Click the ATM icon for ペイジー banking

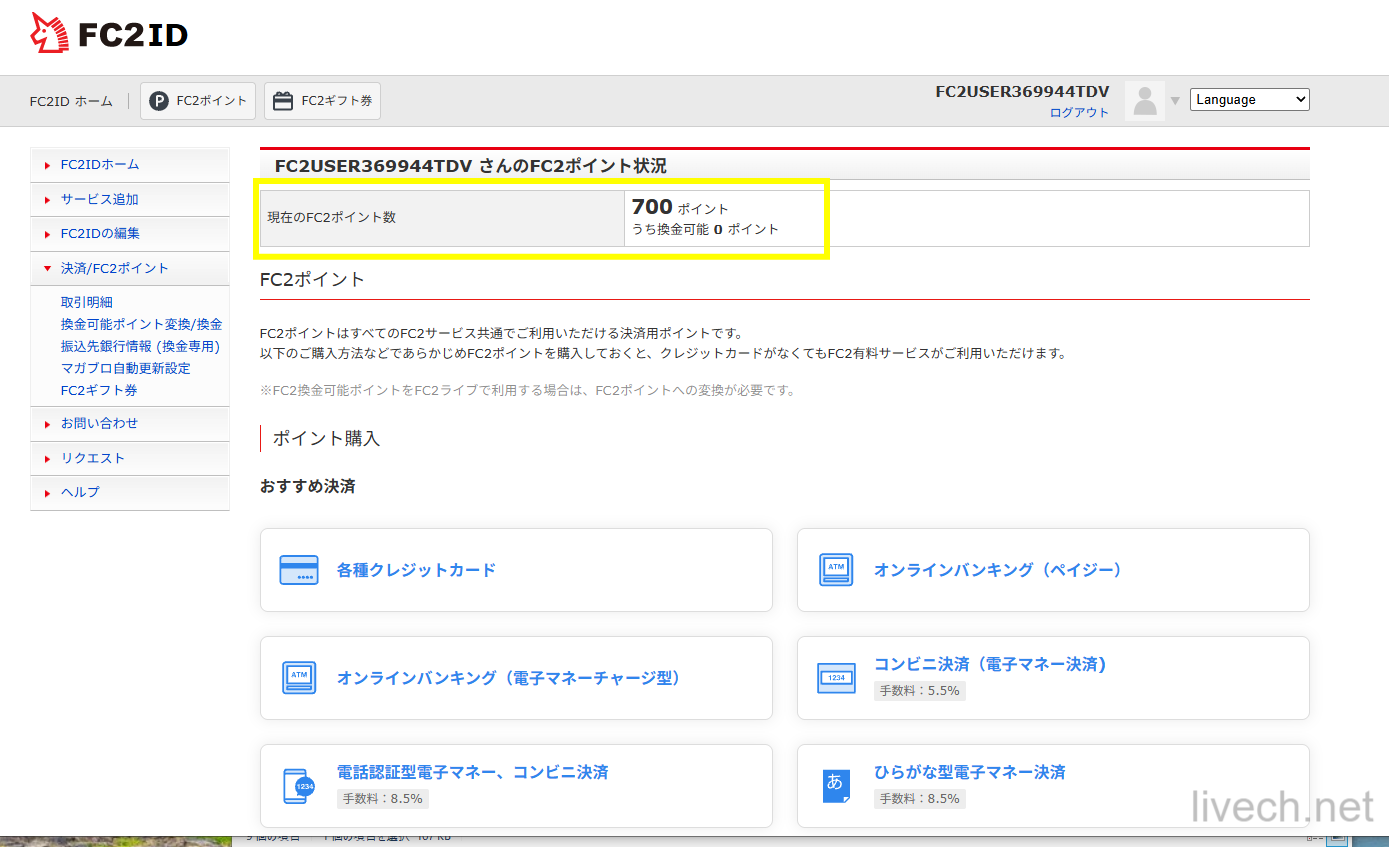tap(836, 570)
